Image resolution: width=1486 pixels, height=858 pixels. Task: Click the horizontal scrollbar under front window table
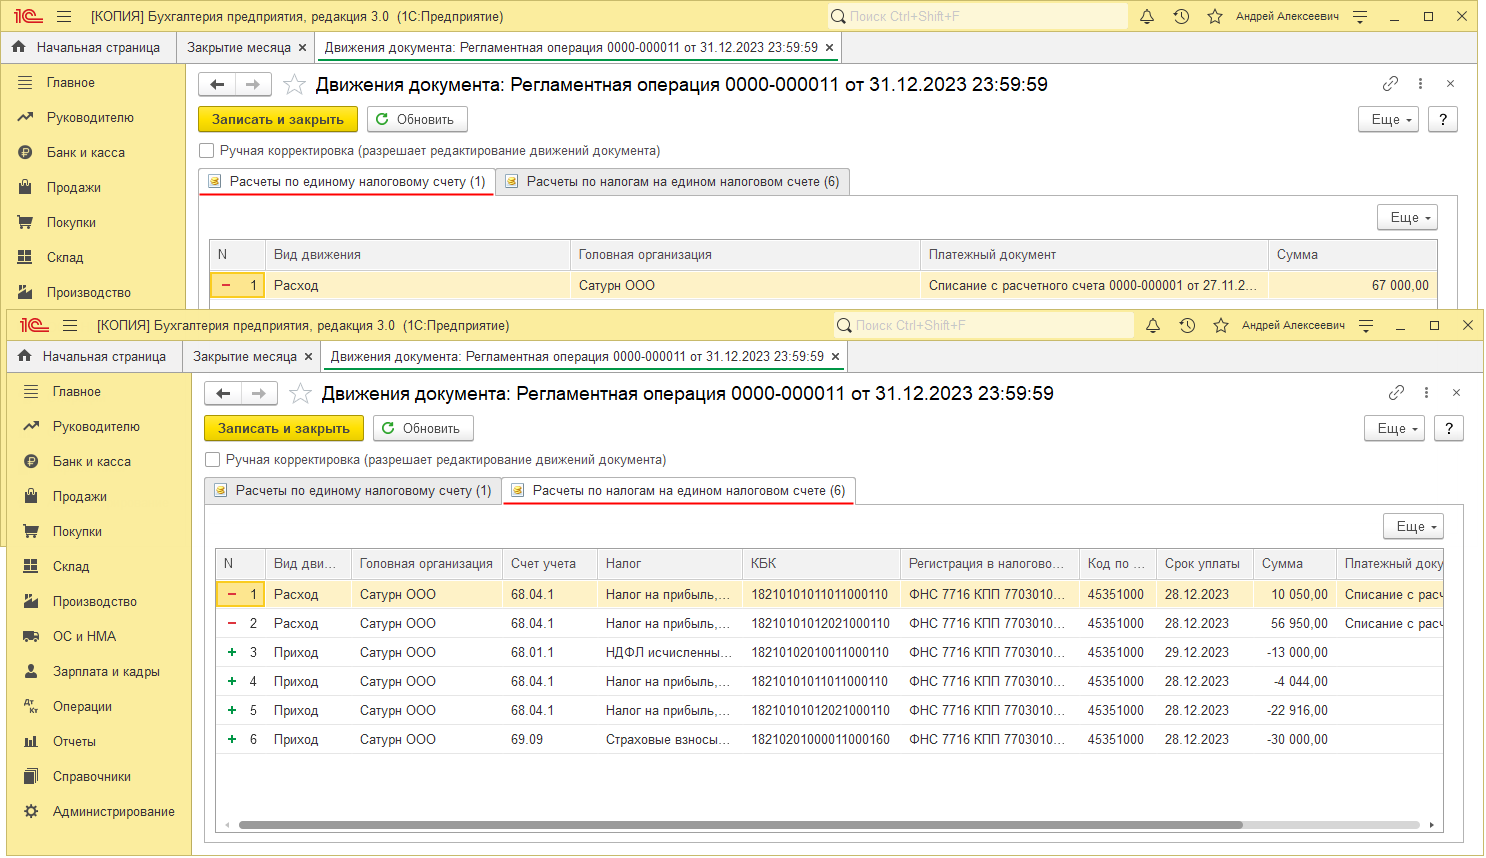coord(740,825)
